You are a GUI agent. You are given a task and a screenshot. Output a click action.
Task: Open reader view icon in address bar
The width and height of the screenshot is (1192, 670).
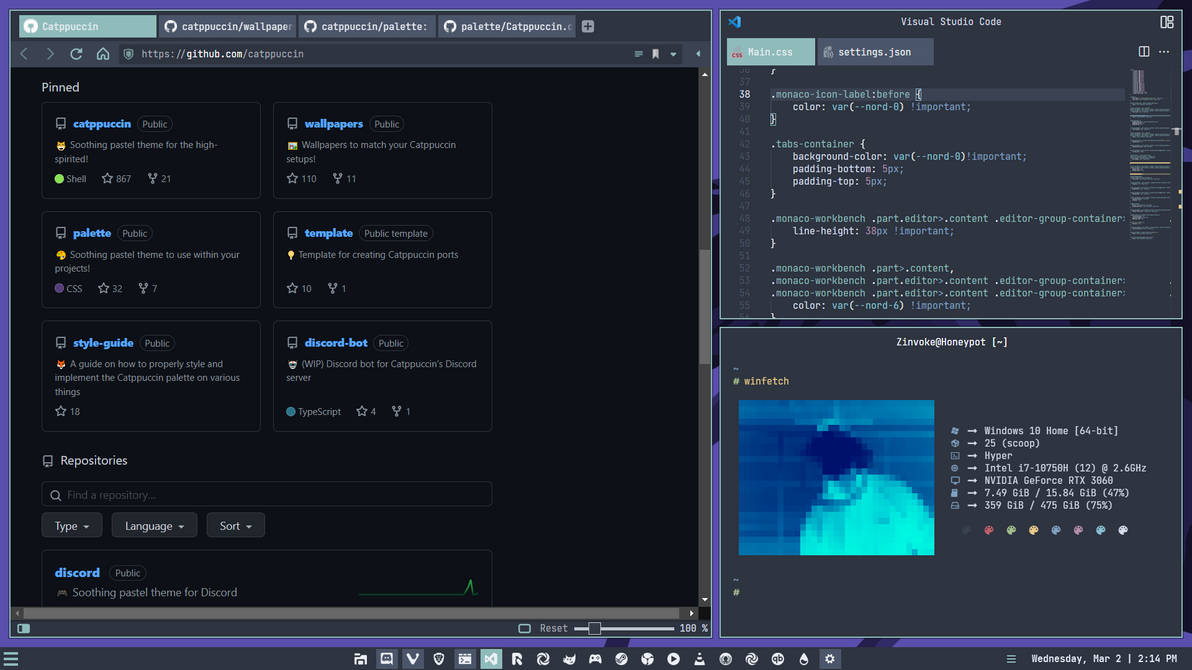pos(639,54)
